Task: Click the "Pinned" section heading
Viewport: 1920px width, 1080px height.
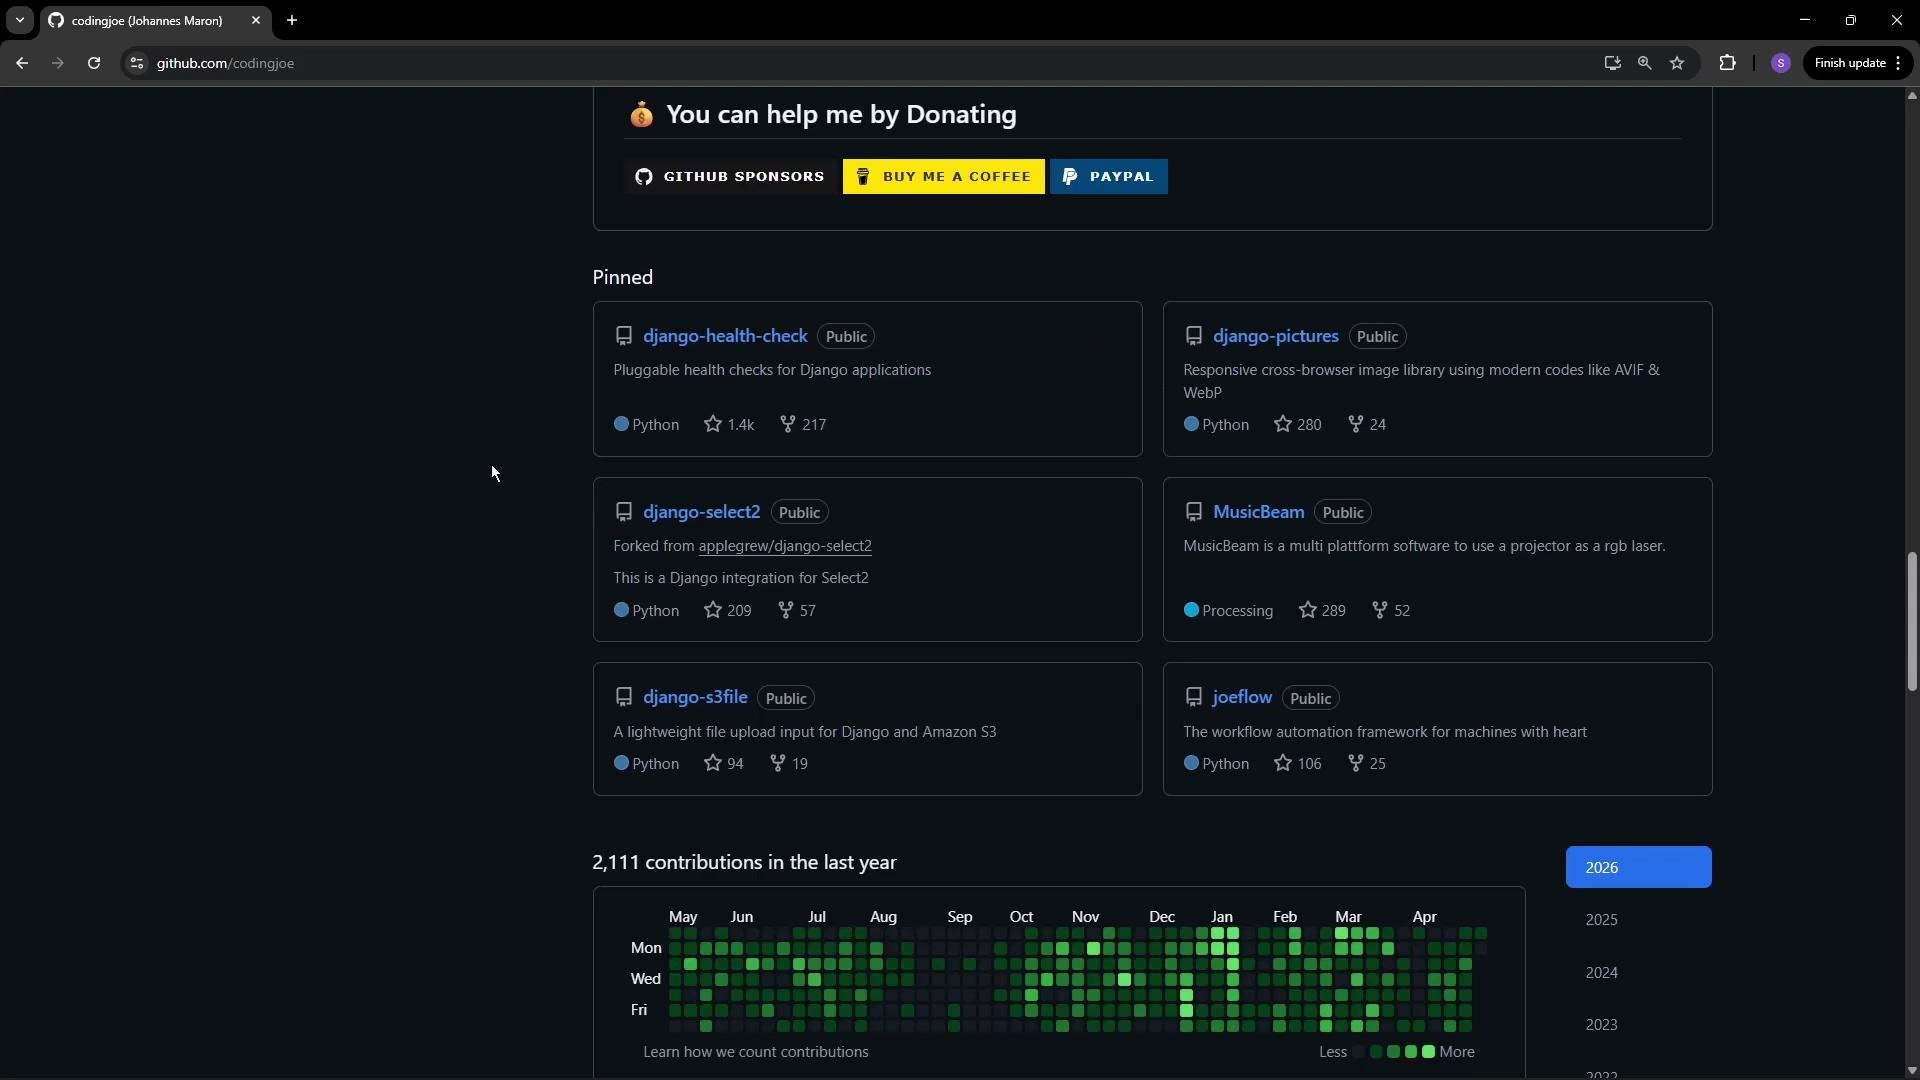Action: (622, 278)
